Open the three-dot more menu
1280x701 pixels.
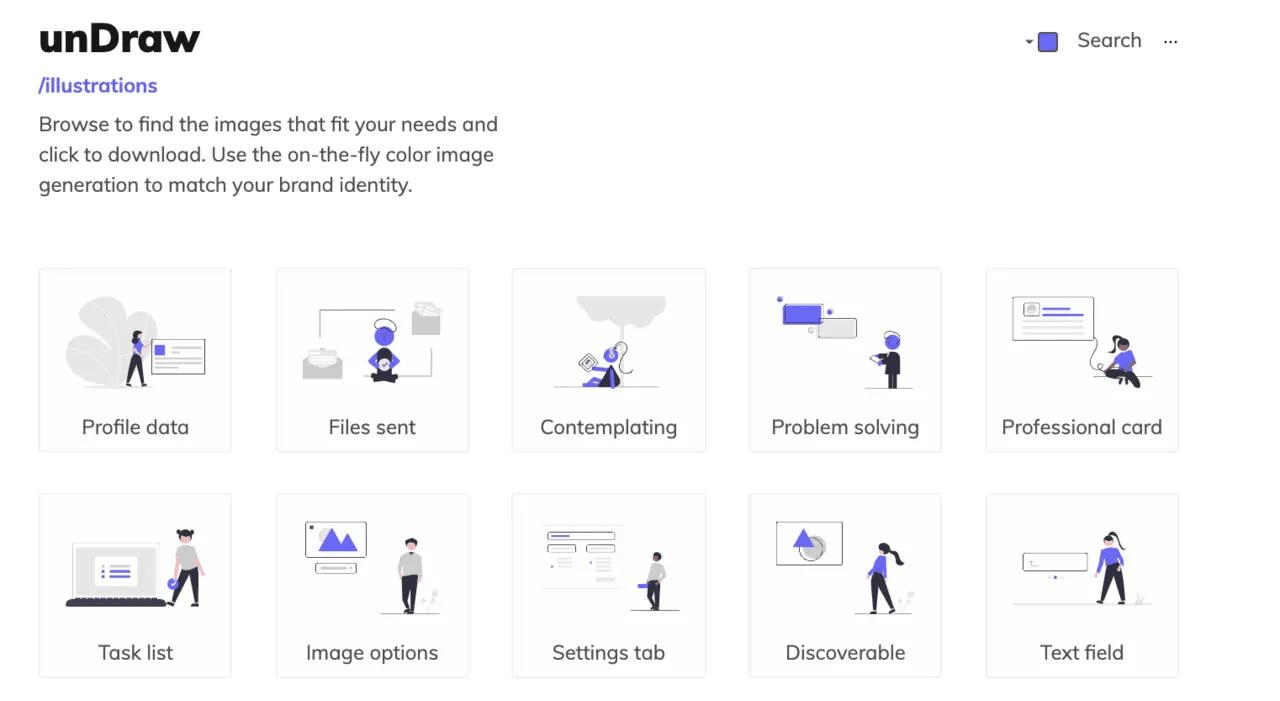click(x=1171, y=41)
